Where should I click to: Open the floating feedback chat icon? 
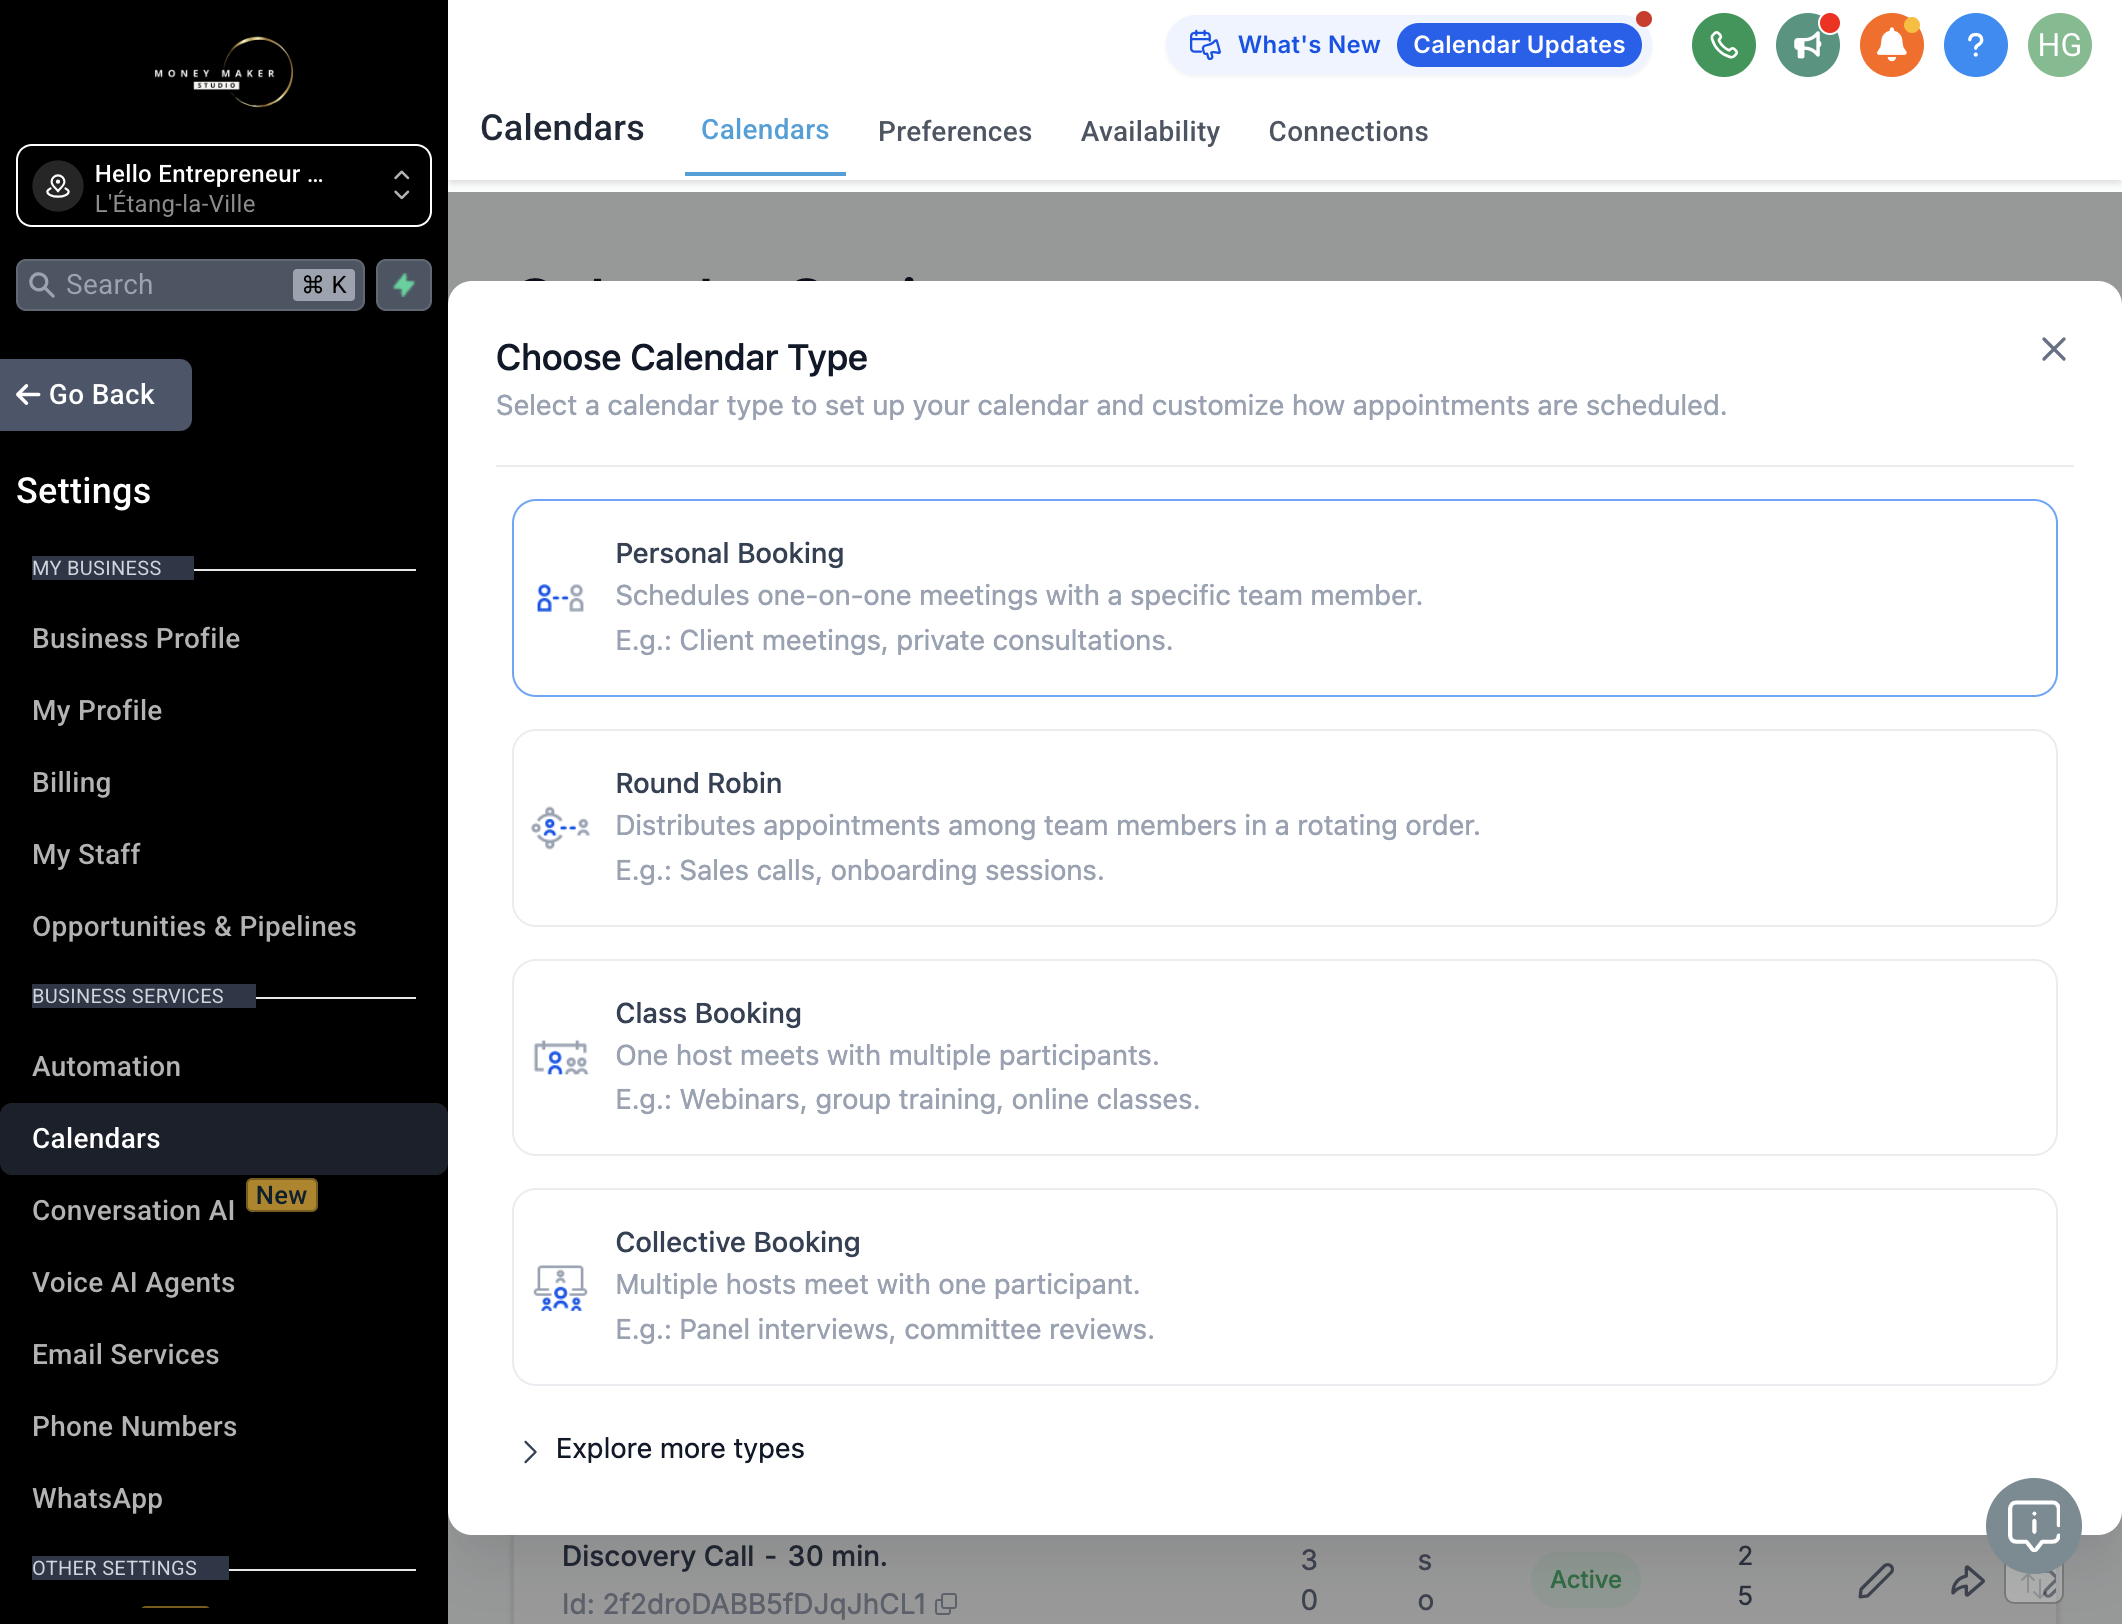point(2034,1526)
